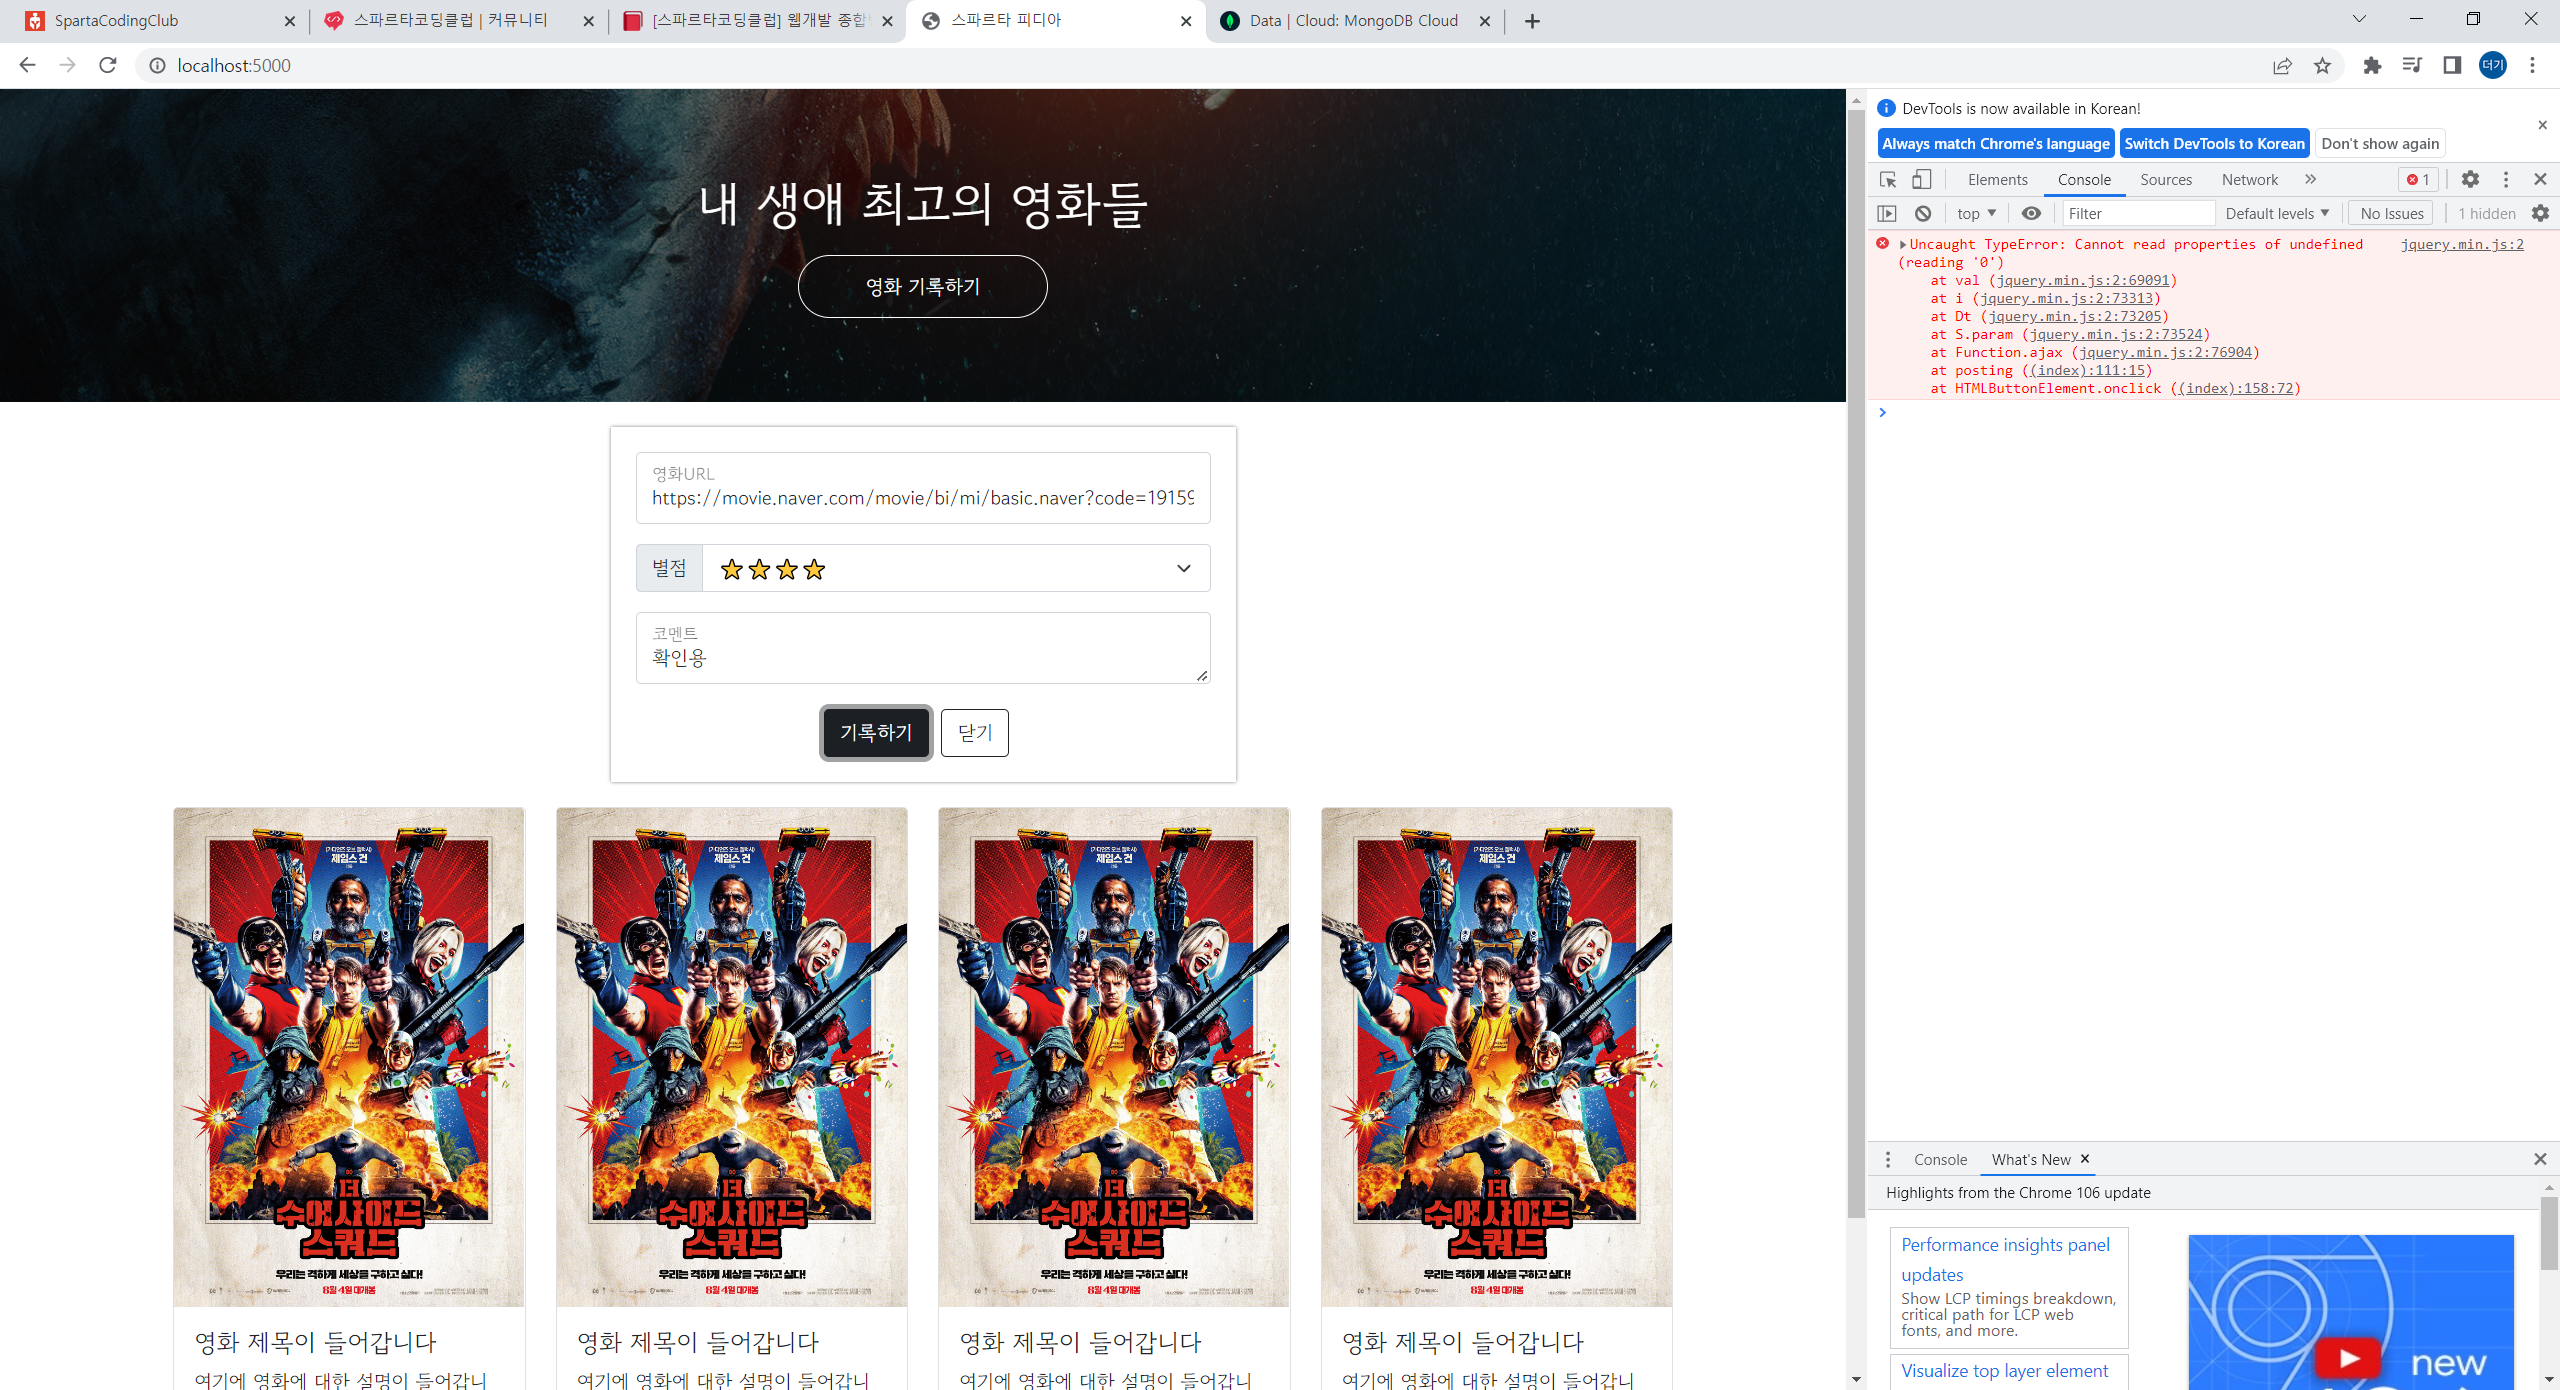Click the red error count badge
2560x1390 pixels.
(2418, 179)
